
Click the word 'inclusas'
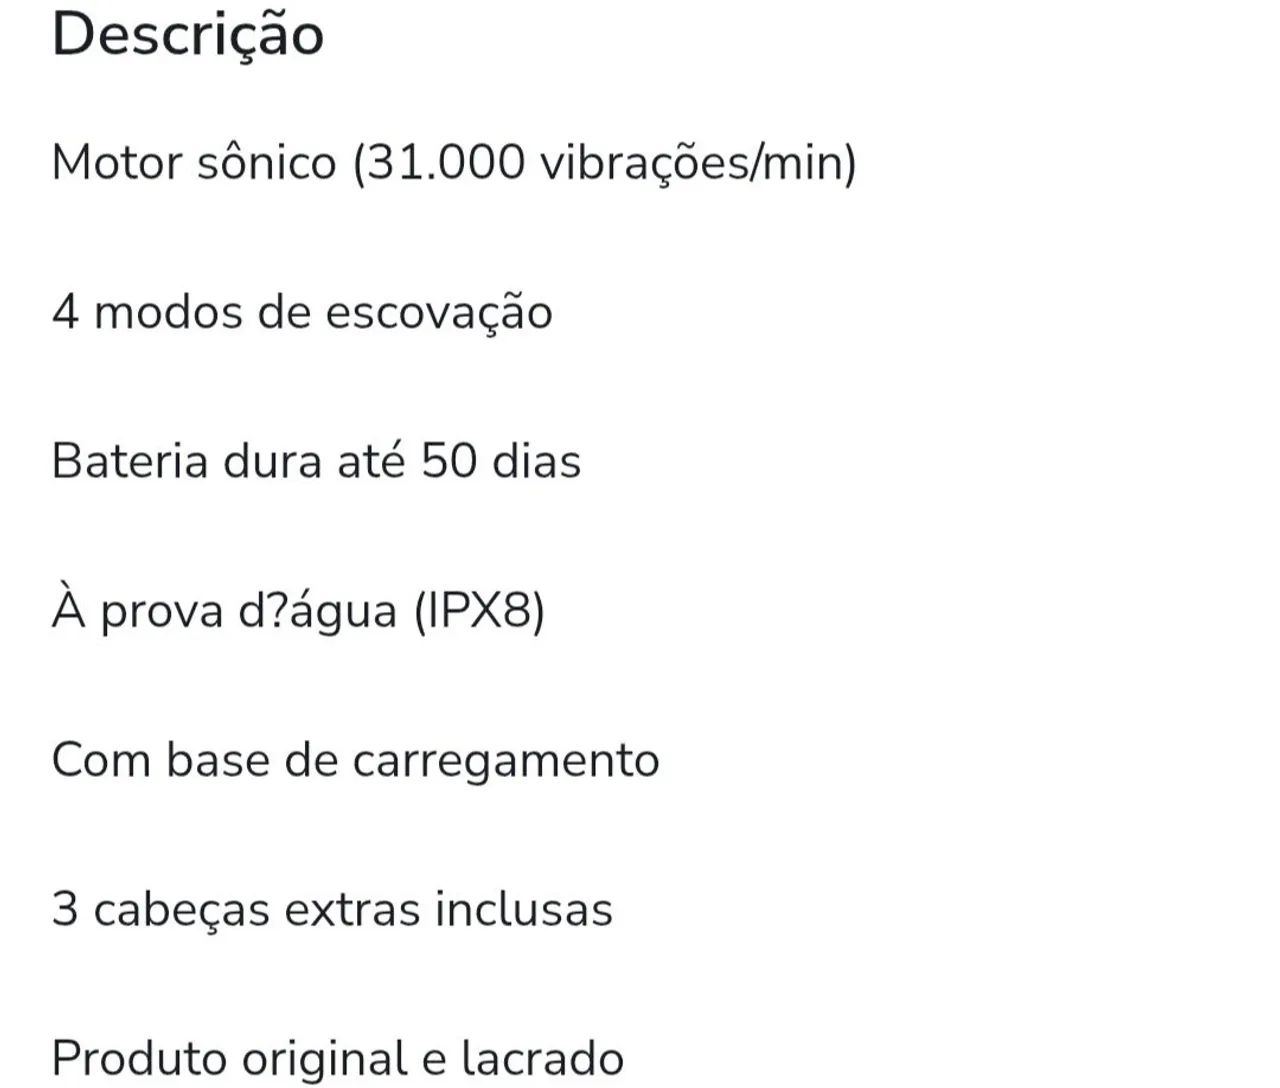pyautogui.click(x=523, y=910)
